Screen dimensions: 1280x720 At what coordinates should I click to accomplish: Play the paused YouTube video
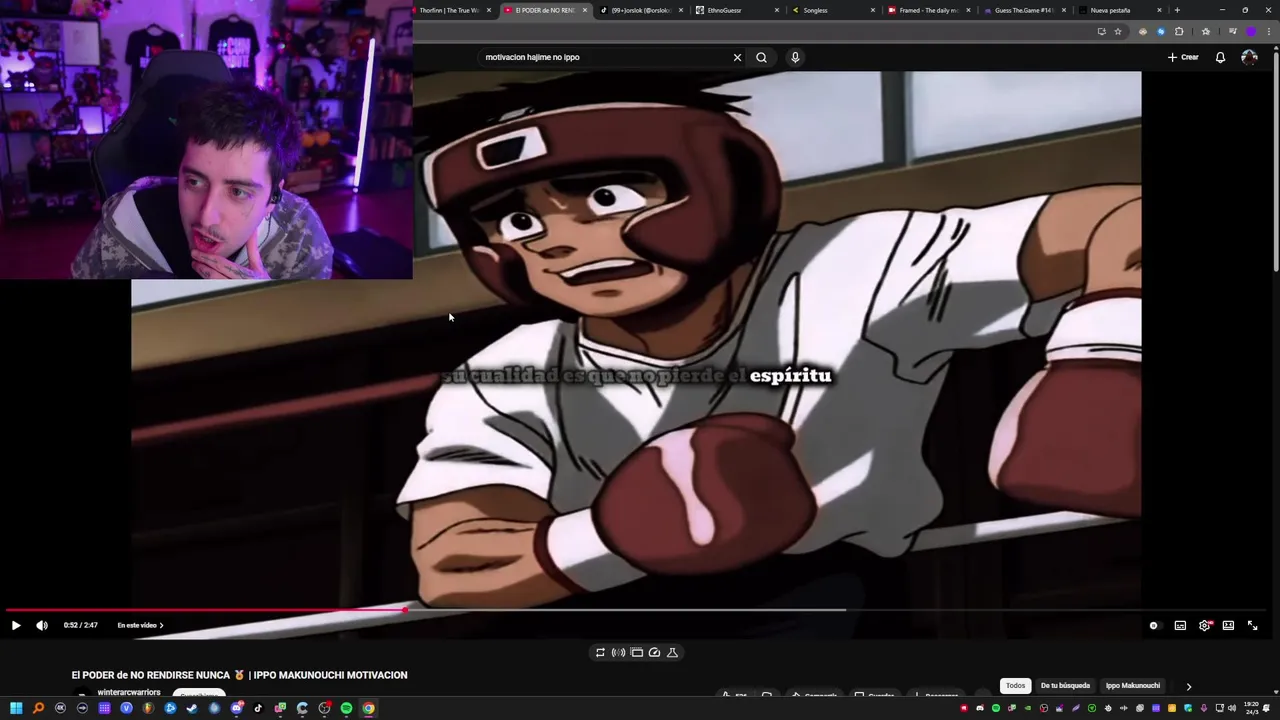click(x=16, y=625)
